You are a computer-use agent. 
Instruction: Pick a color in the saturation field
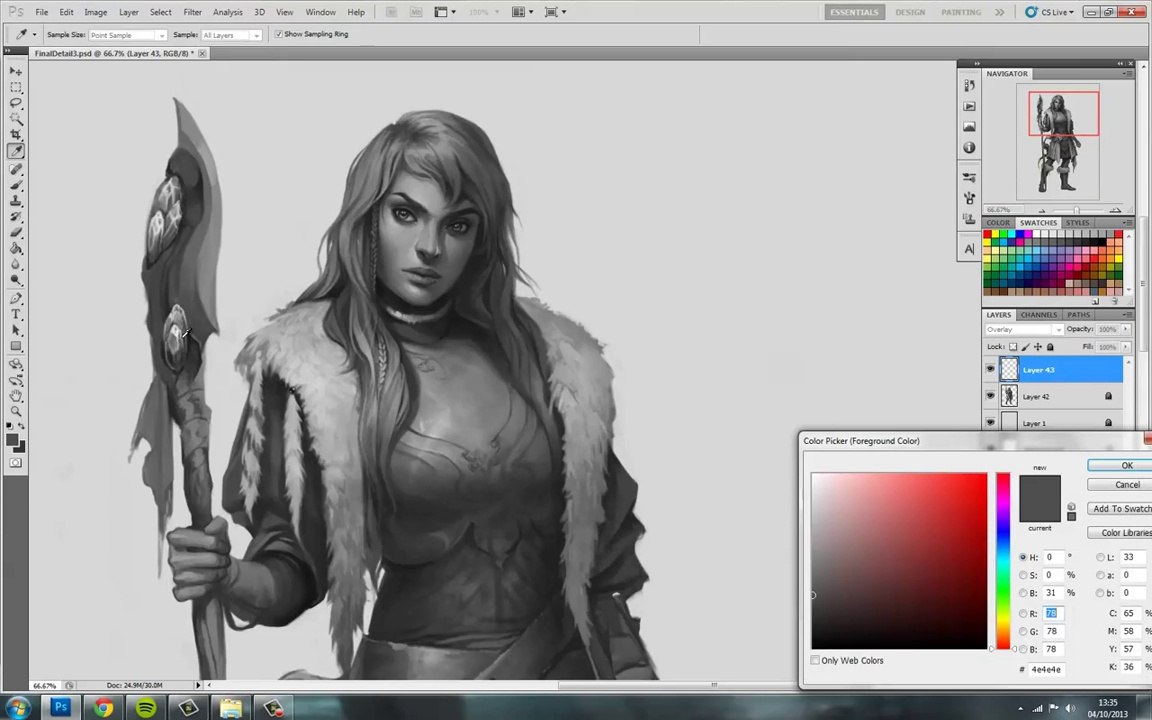[899, 561]
